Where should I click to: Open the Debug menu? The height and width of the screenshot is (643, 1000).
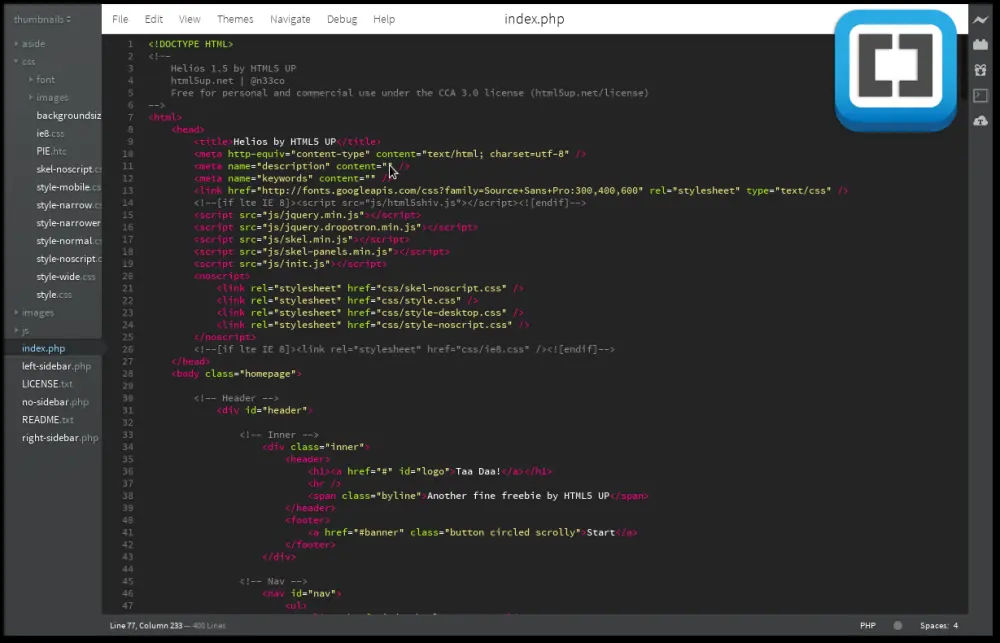342,18
